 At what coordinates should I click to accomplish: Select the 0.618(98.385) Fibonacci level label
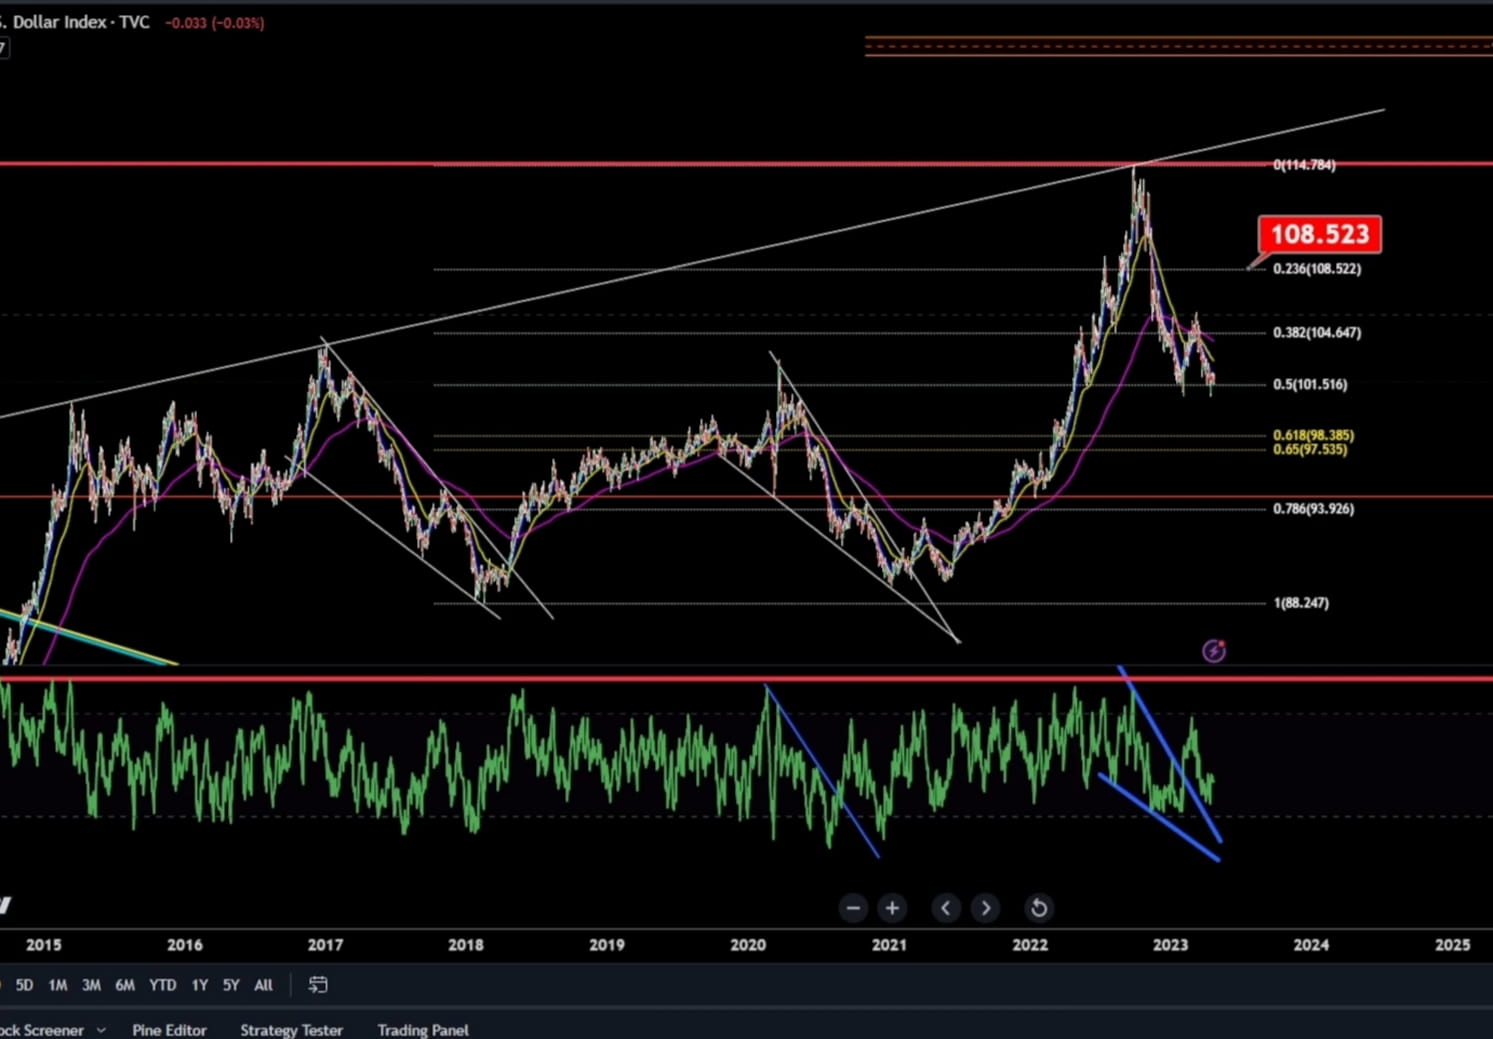pos(1313,435)
